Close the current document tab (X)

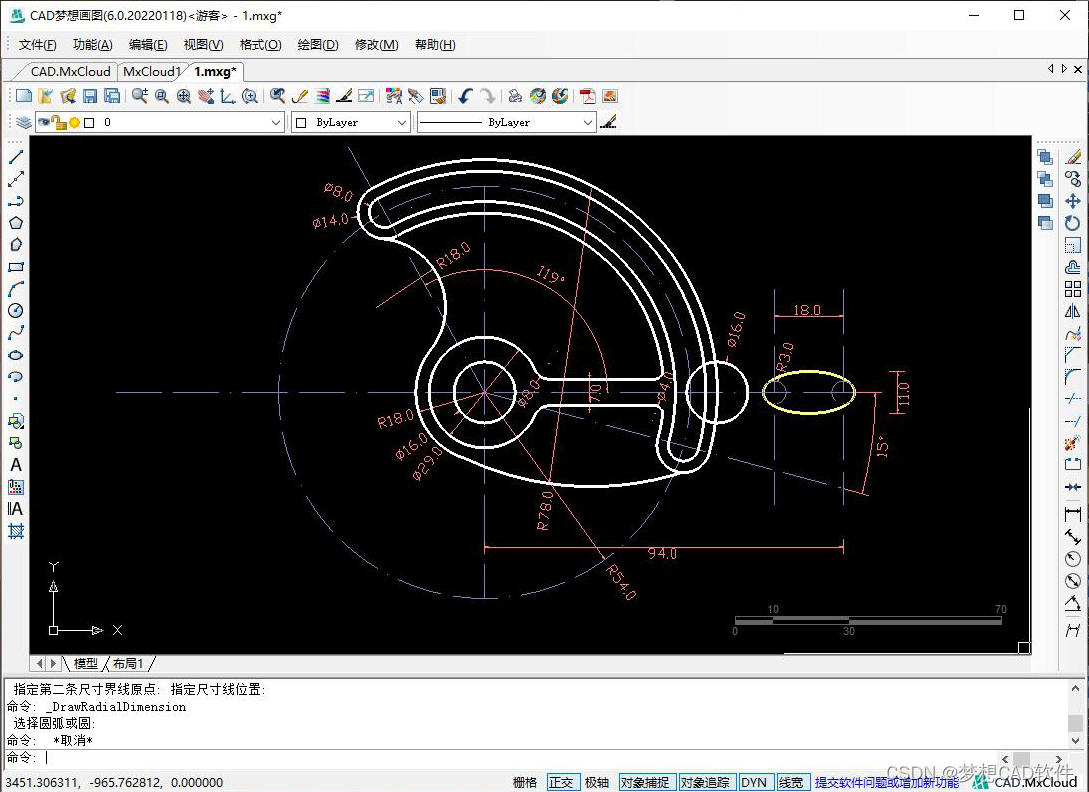coord(1078,69)
